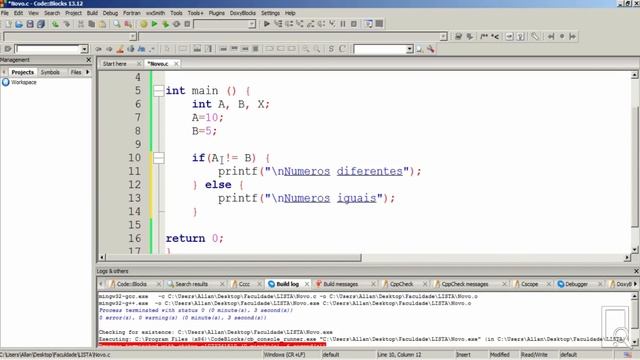Screen dimensions: 640x360
Task: Open the build target dropdown
Action: (x=251, y=24)
